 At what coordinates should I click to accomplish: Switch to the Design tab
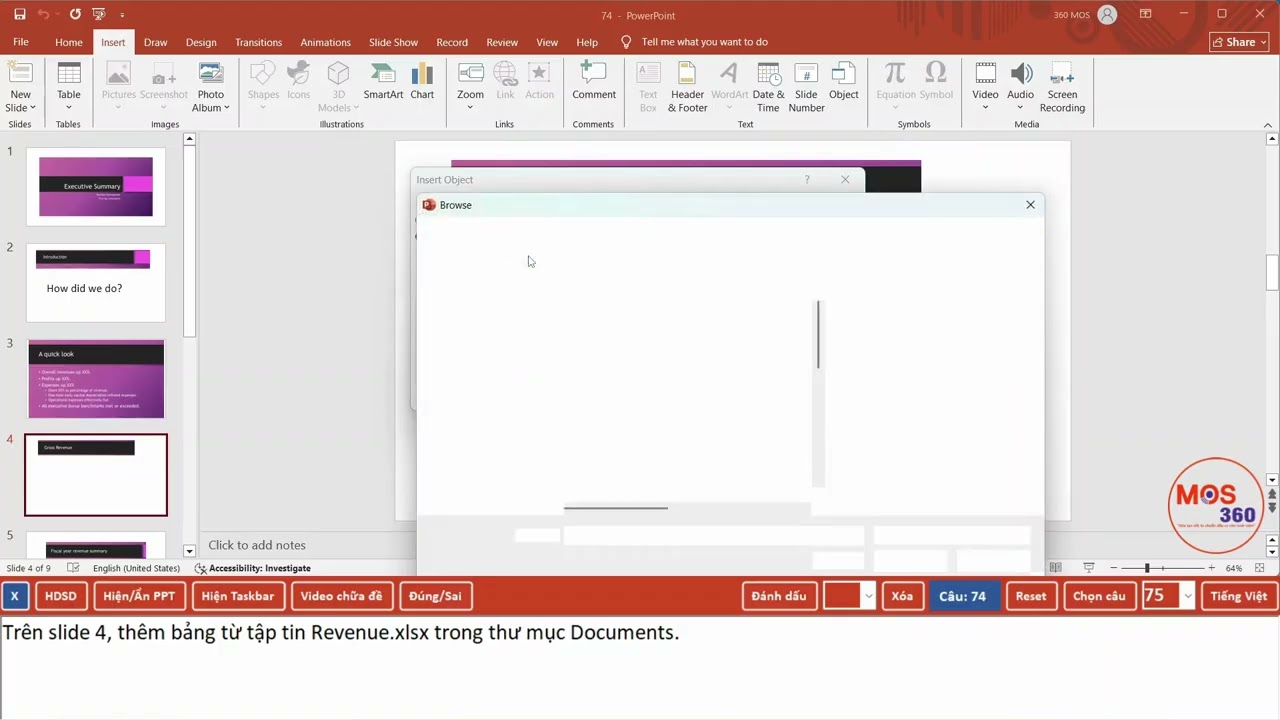(201, 42)
